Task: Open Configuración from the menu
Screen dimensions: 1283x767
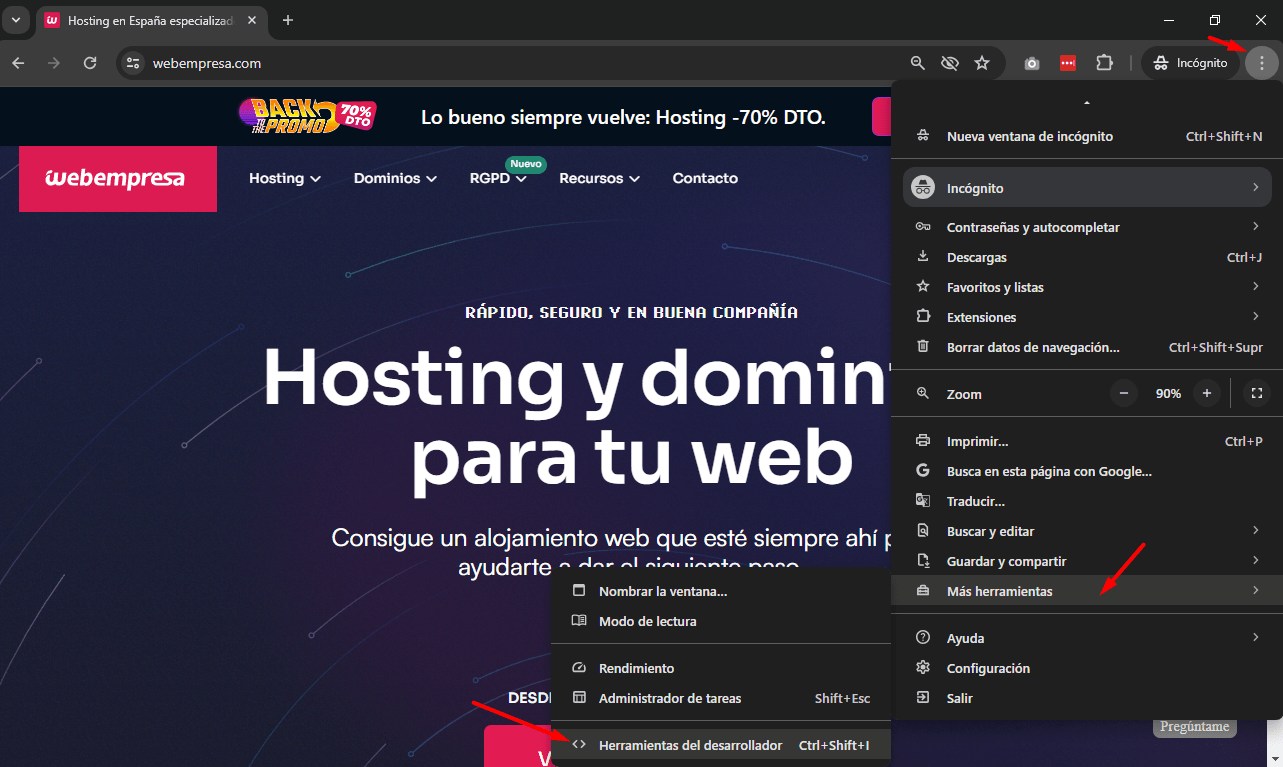Action: pyautogui.click(x=1087, y=668)
